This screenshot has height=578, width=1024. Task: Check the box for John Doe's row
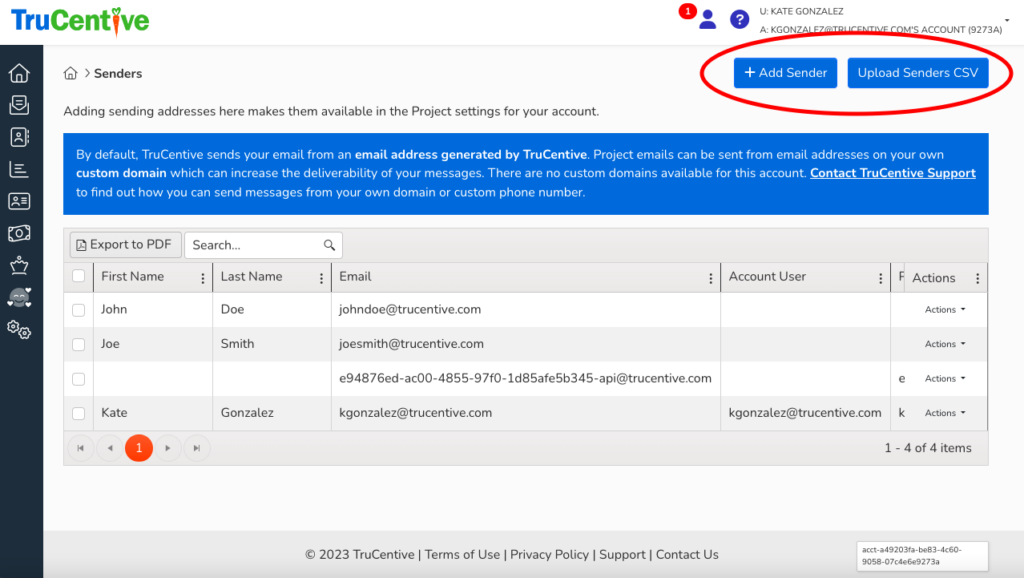[79, 310]
